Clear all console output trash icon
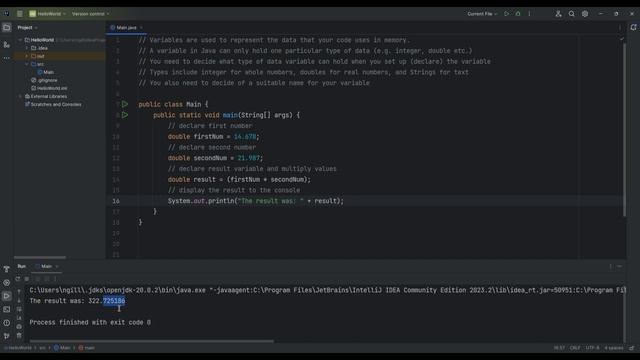Viewport: 640px width, 360px height. [x=19, y=336]
